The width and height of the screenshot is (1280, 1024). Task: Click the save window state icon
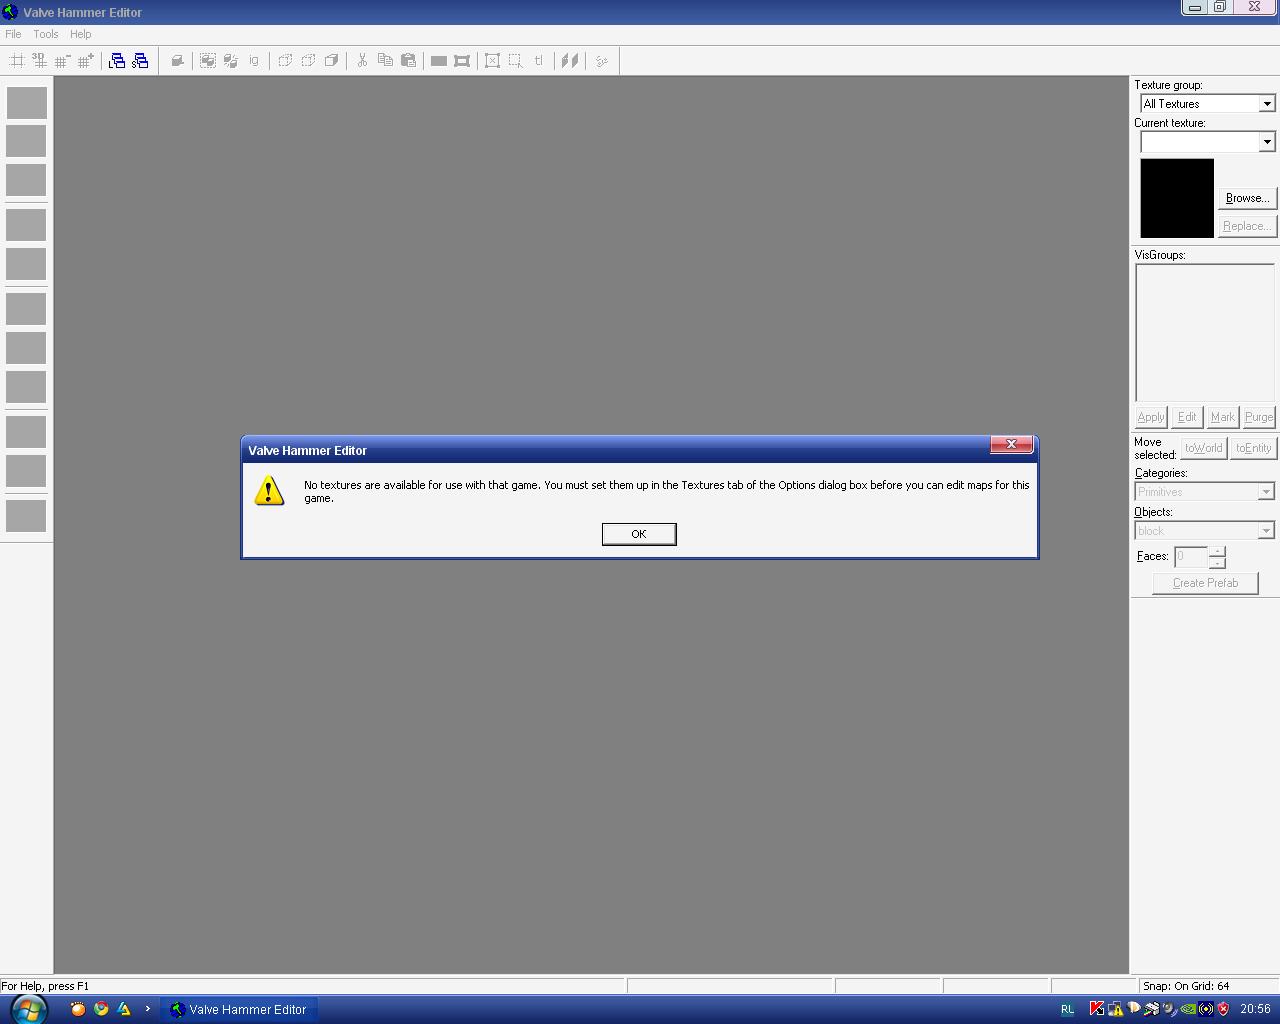click(x=140, y=61)
